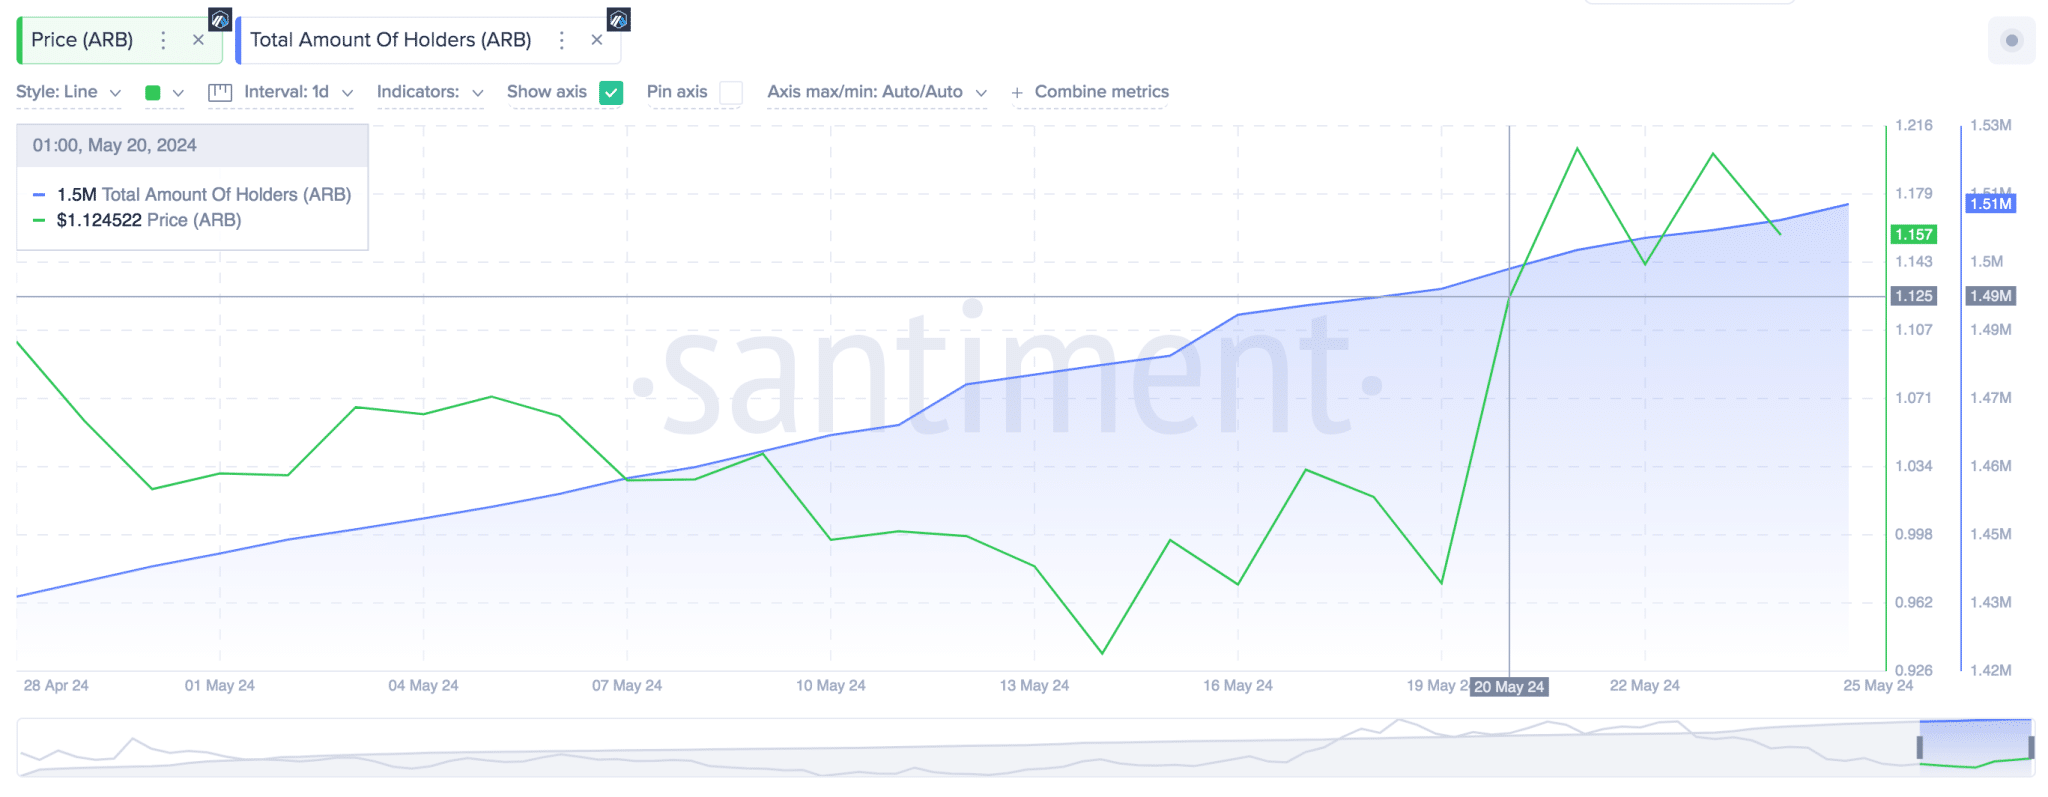This screenshot has width=2048, height=797.
Task: Click the 0.962 price axis value
Action: pyautogui.click(x=1914, y=602)
